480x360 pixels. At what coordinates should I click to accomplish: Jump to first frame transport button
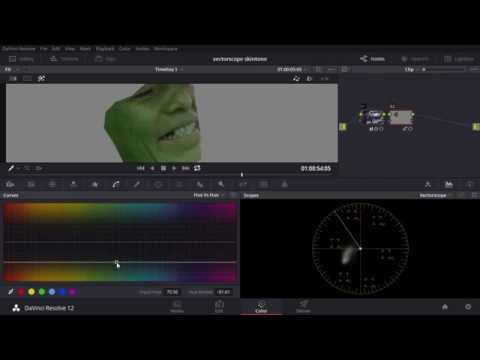(x=141, y=168)
